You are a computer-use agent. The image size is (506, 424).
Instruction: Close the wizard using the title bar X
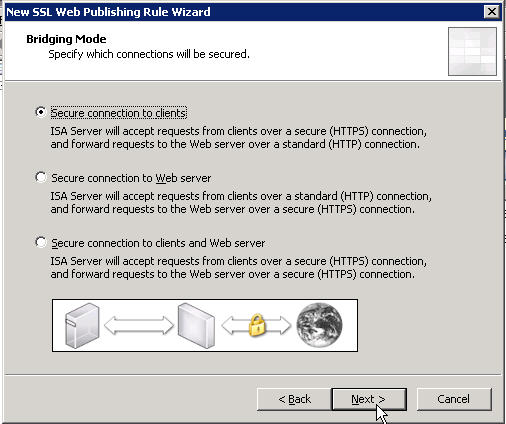[491, 12]
